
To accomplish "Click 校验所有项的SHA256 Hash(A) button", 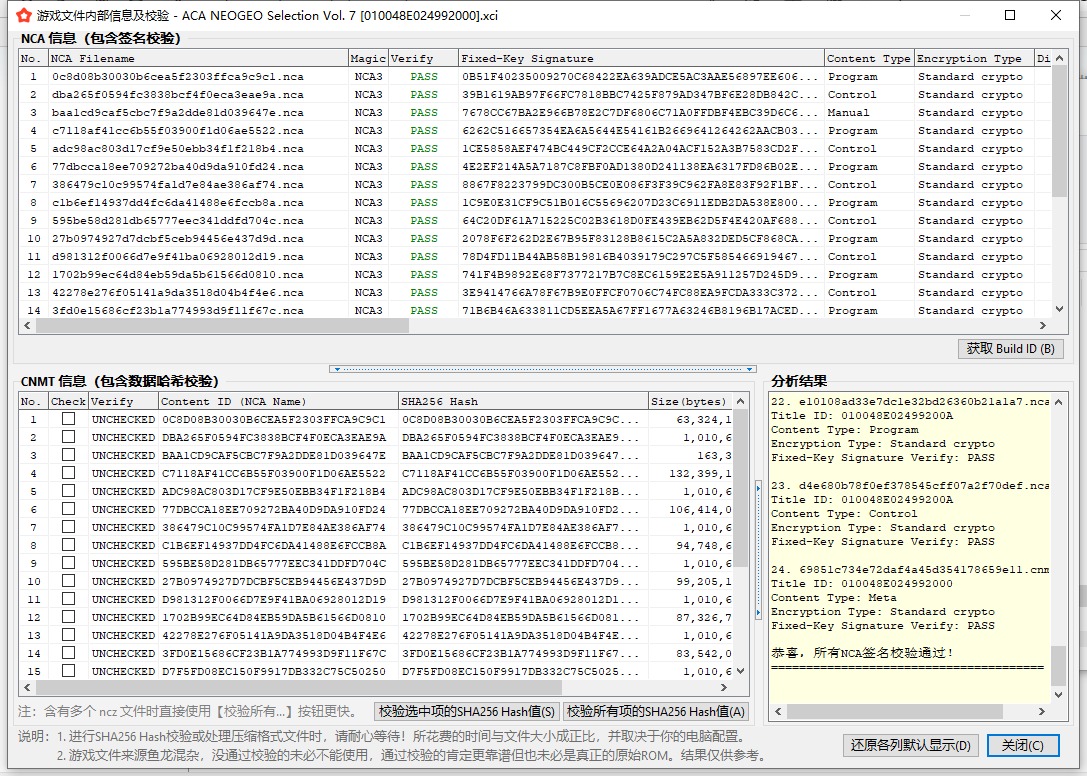I will (x=655, y=711).
